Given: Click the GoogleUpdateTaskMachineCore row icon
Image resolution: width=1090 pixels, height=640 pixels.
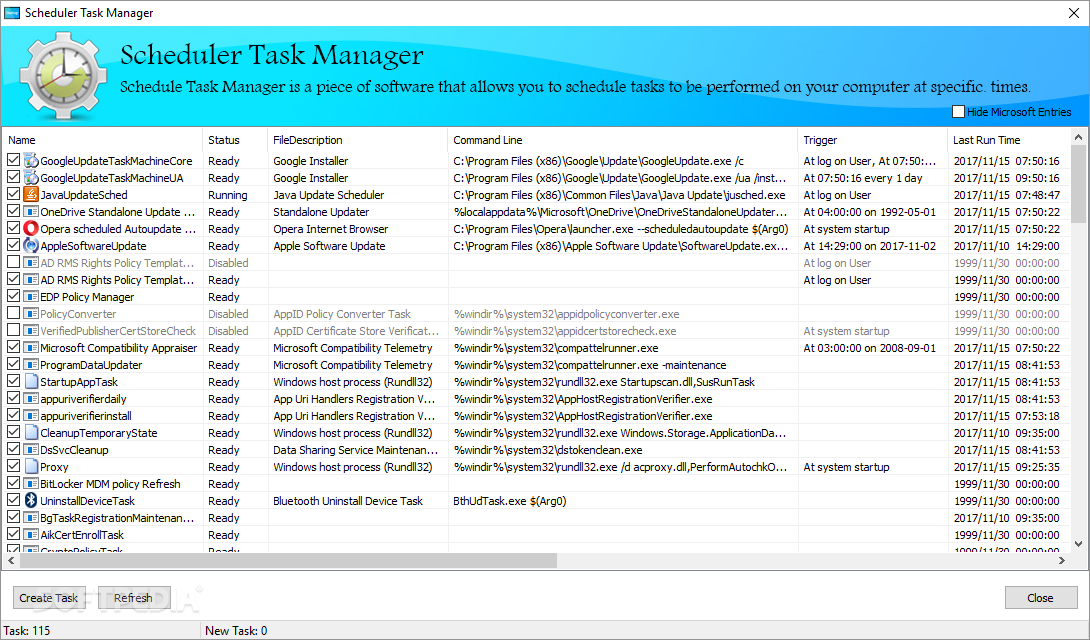Looking at the screenshot, I should (31, 161).
